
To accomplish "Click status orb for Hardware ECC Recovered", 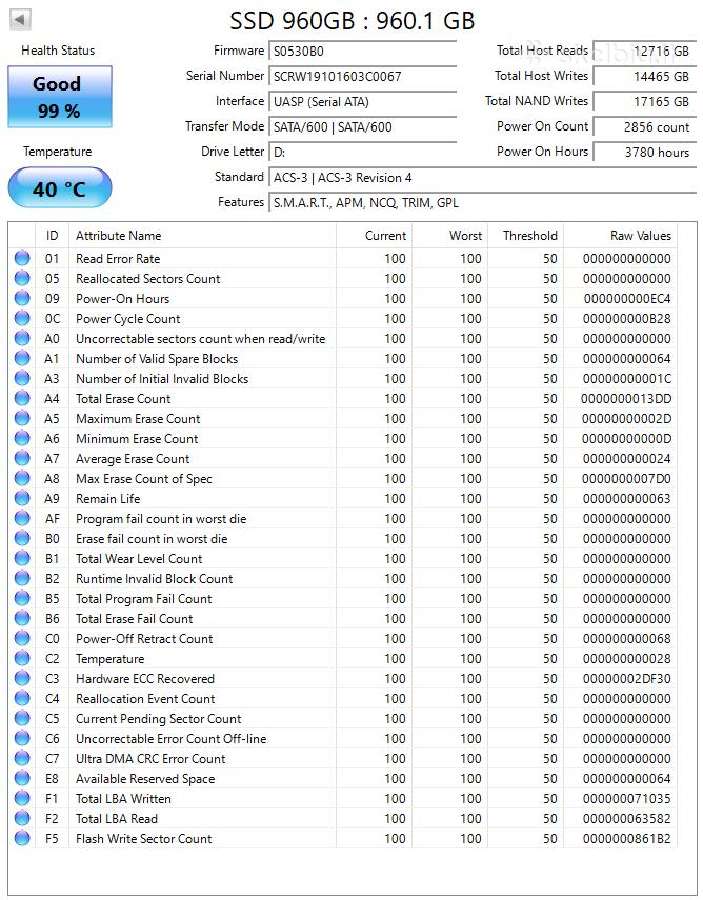I will (x=22, y=678).
